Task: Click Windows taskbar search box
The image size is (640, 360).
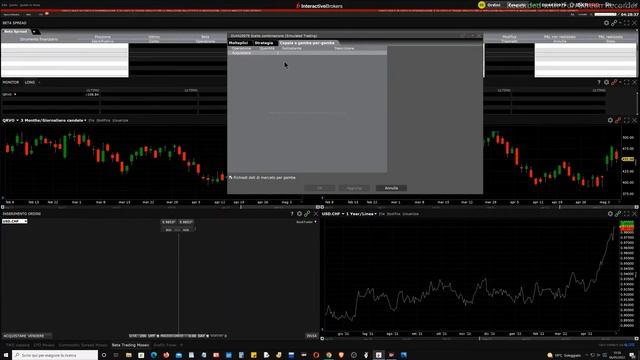Action: click(55, 355)
